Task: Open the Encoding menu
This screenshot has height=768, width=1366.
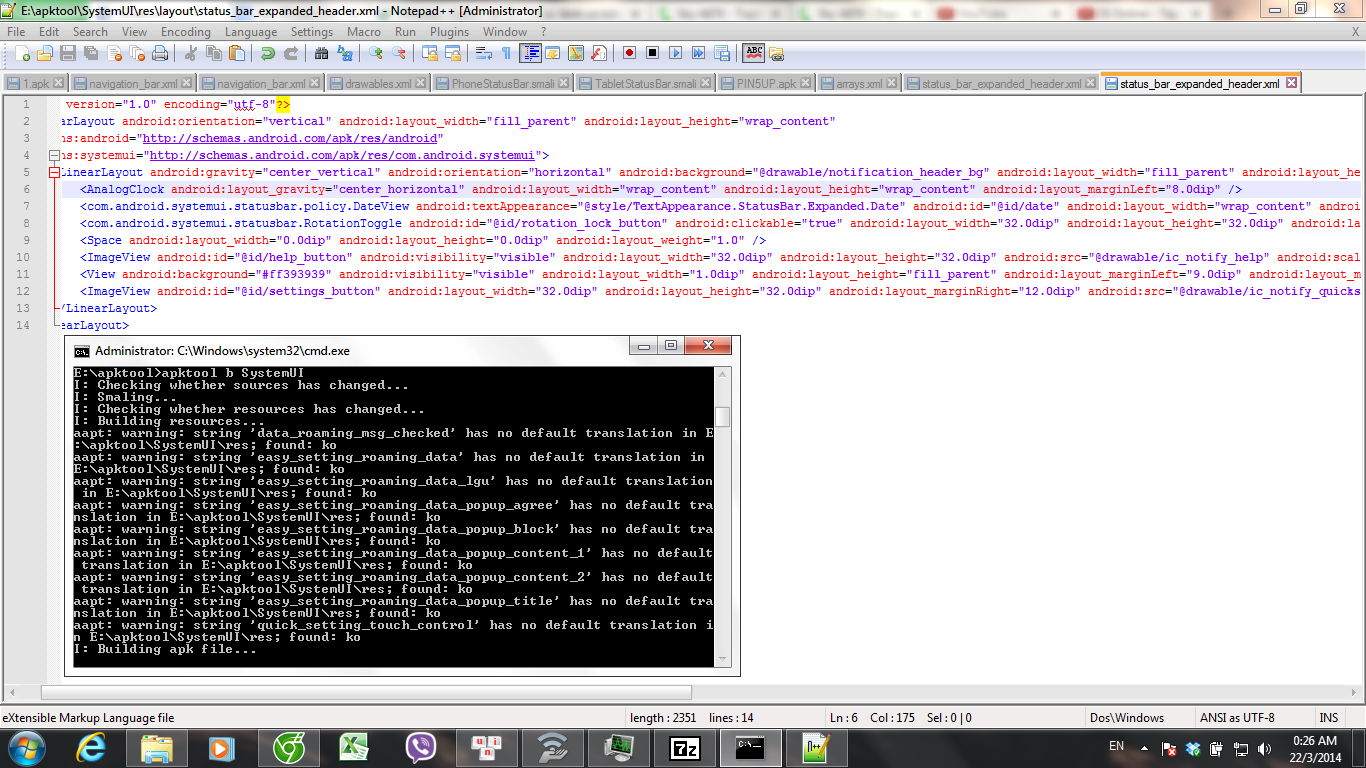Action: (186, 32)
